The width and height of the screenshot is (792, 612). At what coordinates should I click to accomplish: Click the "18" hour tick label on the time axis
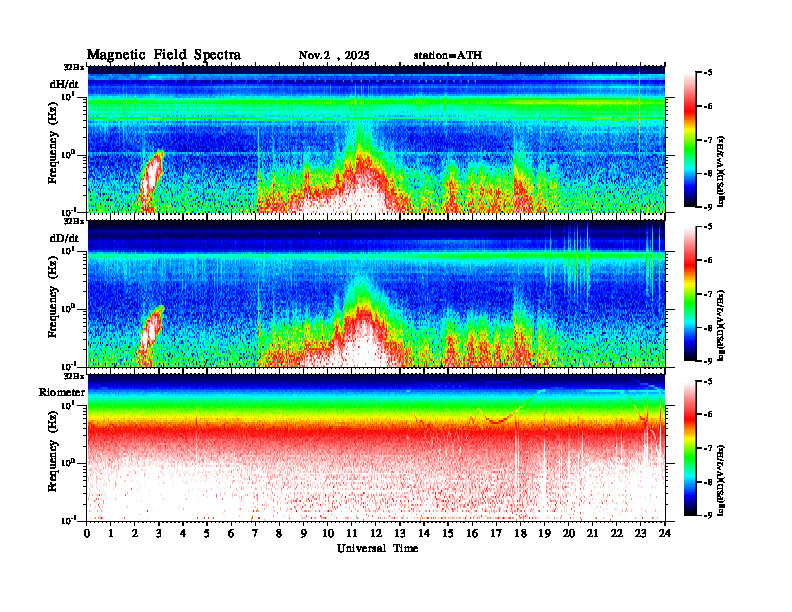tap(520, 533)
